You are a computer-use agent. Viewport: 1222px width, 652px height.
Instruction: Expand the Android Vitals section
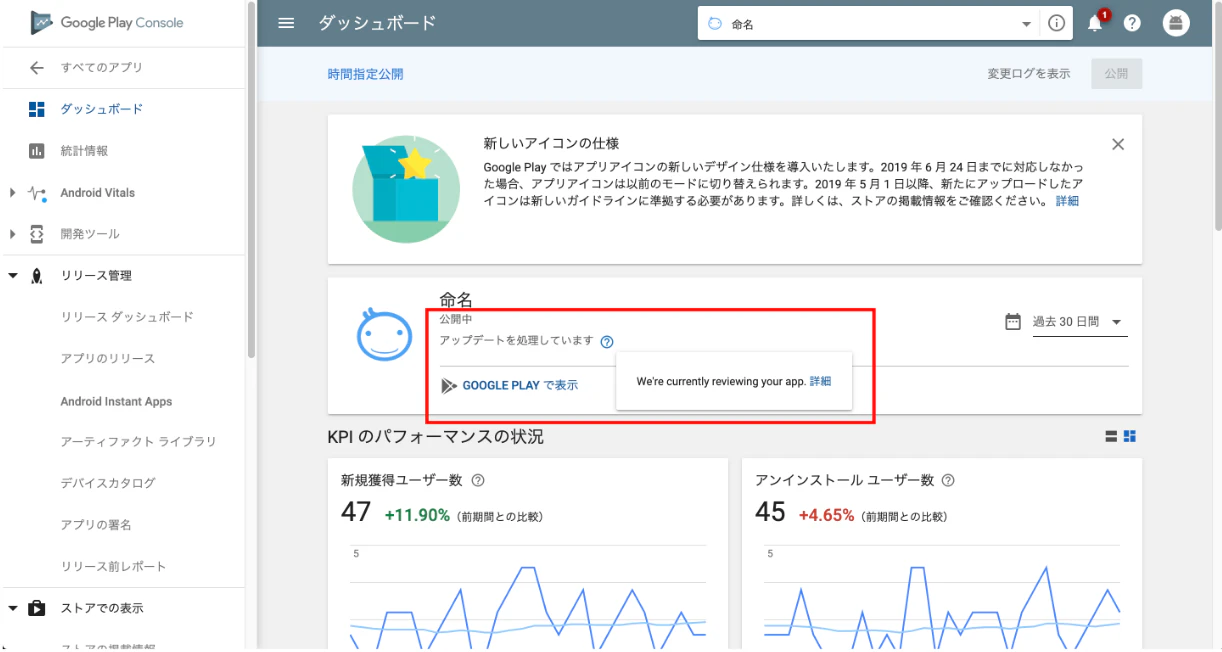tap(12, 193)
